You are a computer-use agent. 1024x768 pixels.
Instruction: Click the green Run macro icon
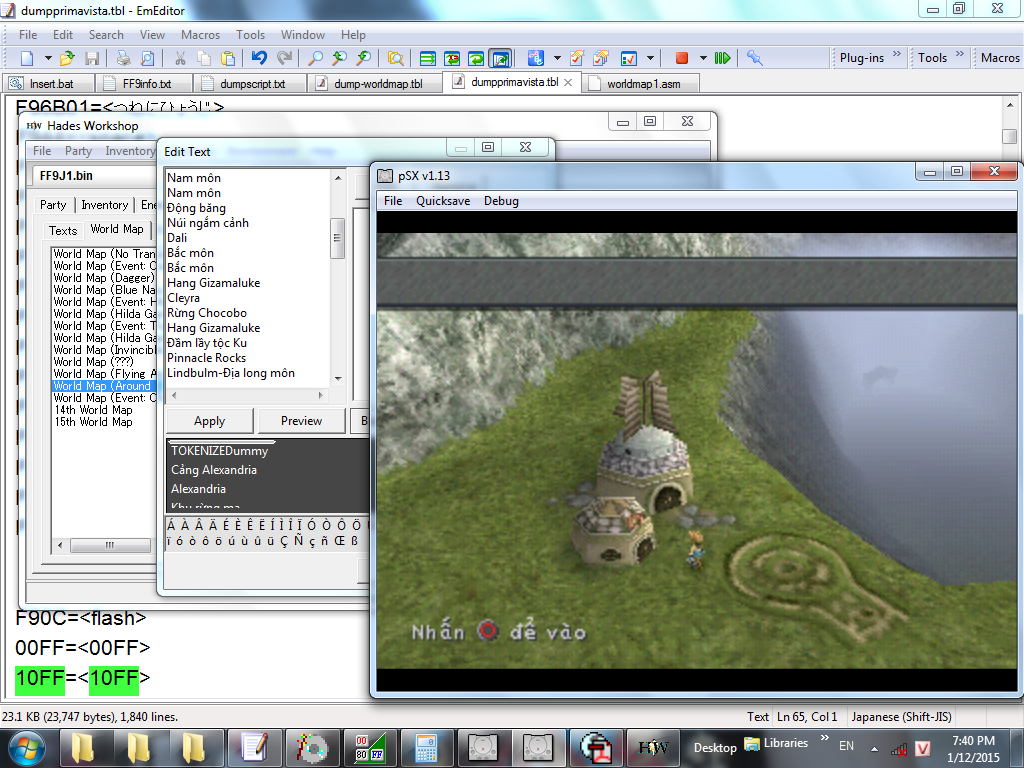722,58
